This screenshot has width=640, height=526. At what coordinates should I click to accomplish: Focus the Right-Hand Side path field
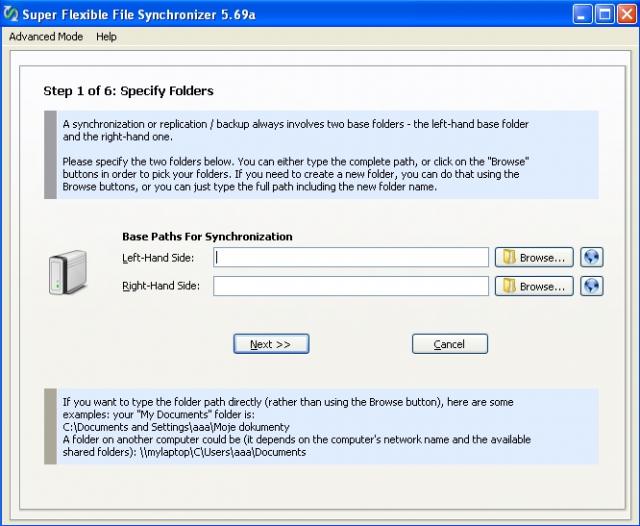tap(351, 286)
